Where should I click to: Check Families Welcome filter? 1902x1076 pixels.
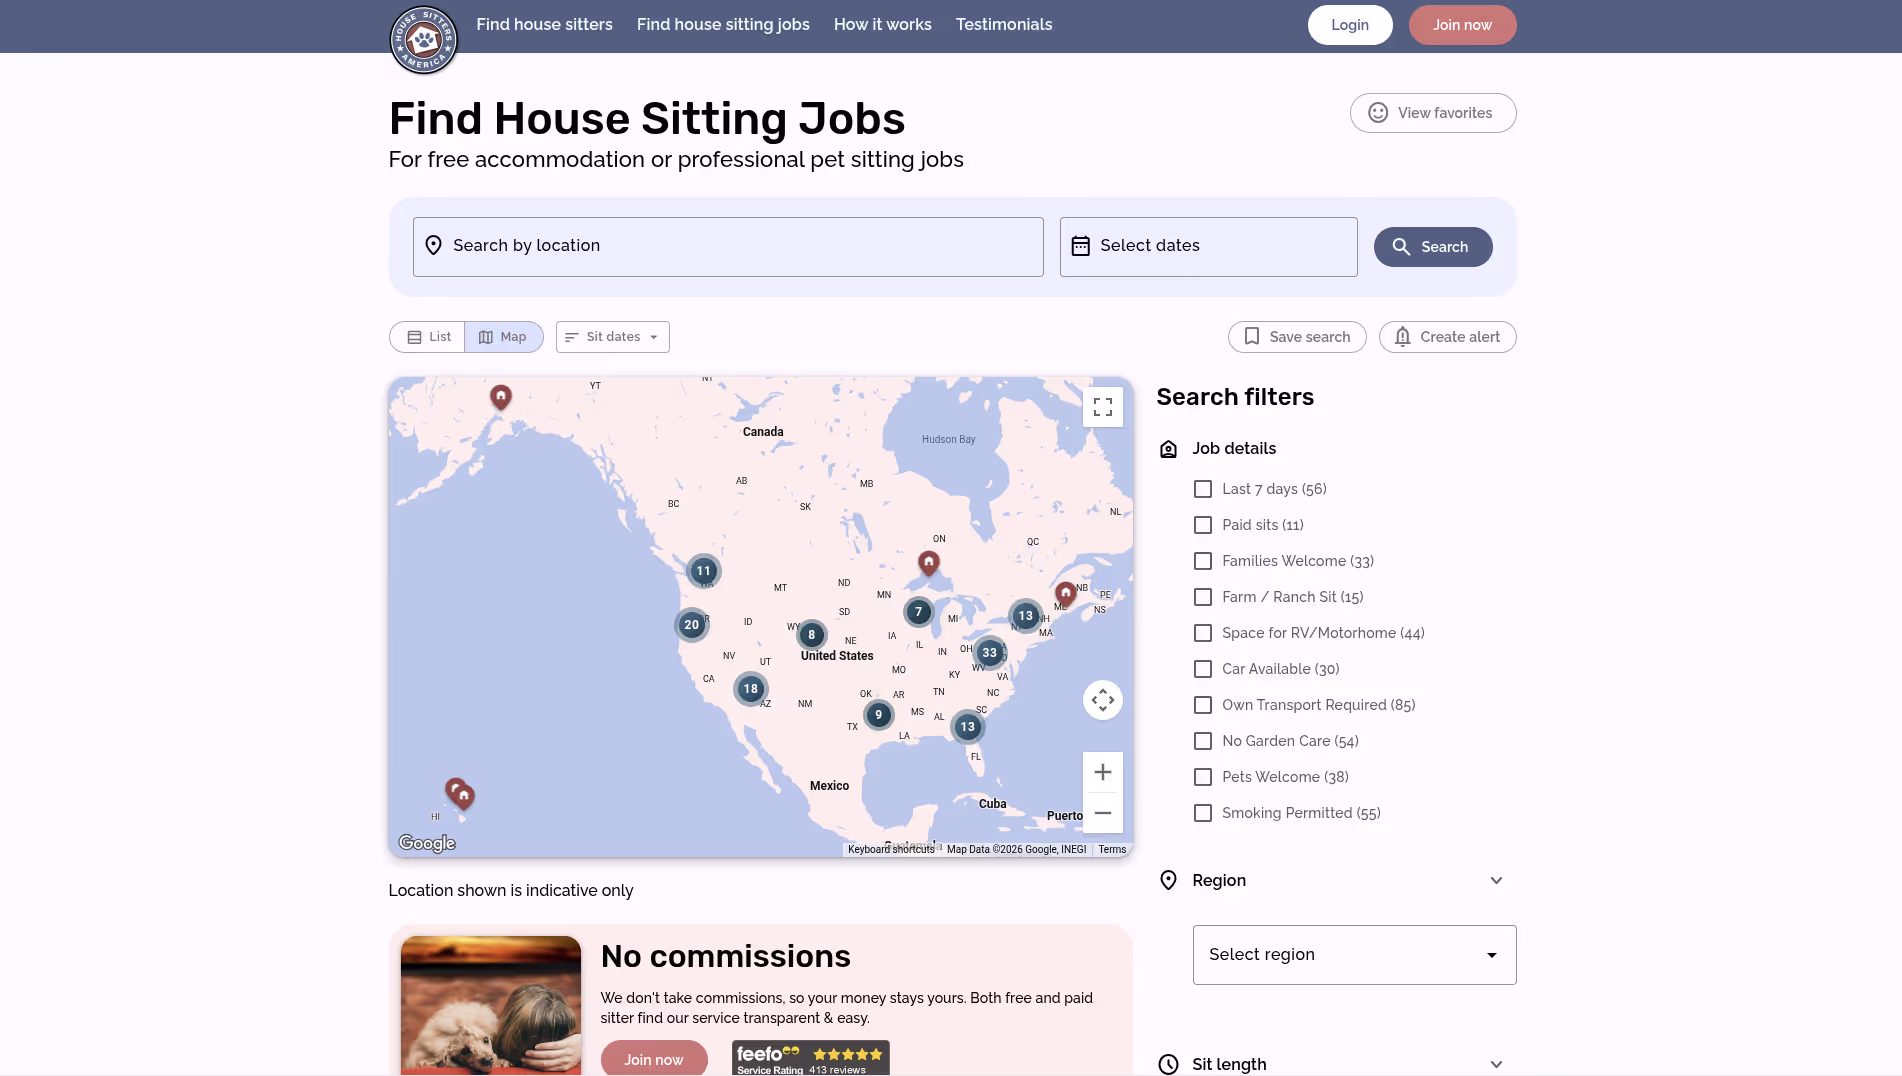coord(1203,561)
